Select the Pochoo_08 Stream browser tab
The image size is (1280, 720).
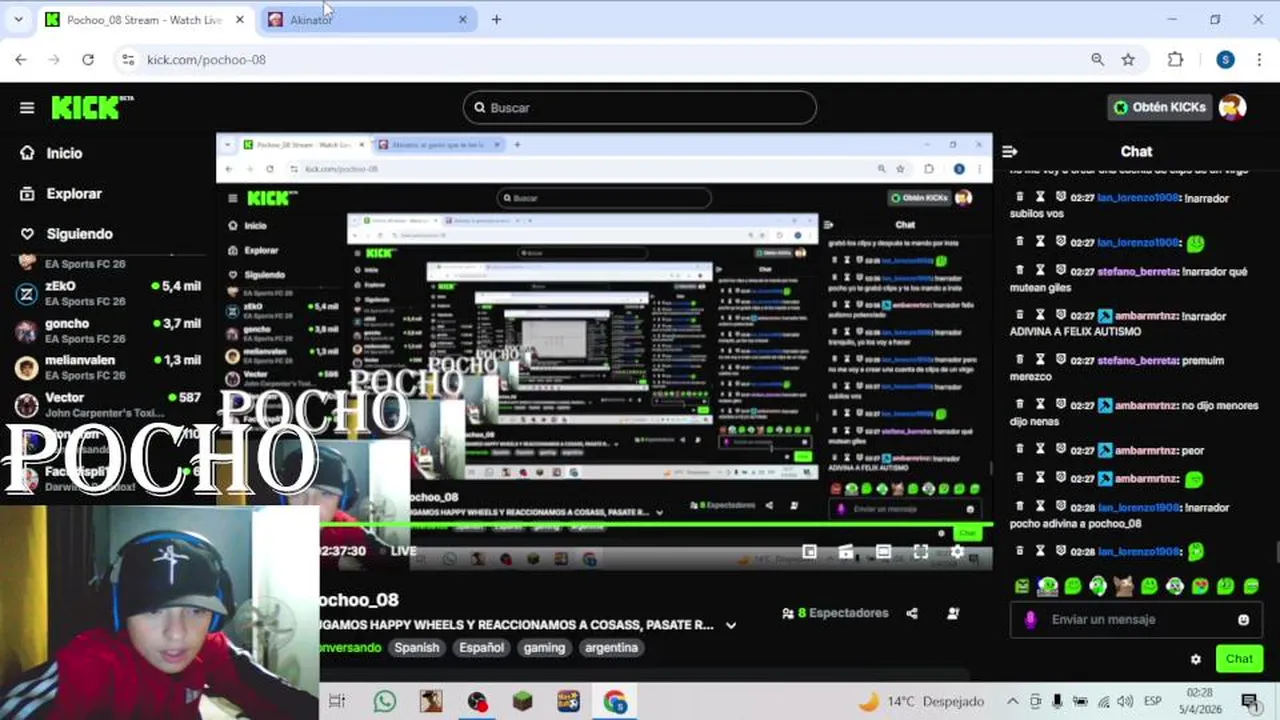tap(142, 20)
